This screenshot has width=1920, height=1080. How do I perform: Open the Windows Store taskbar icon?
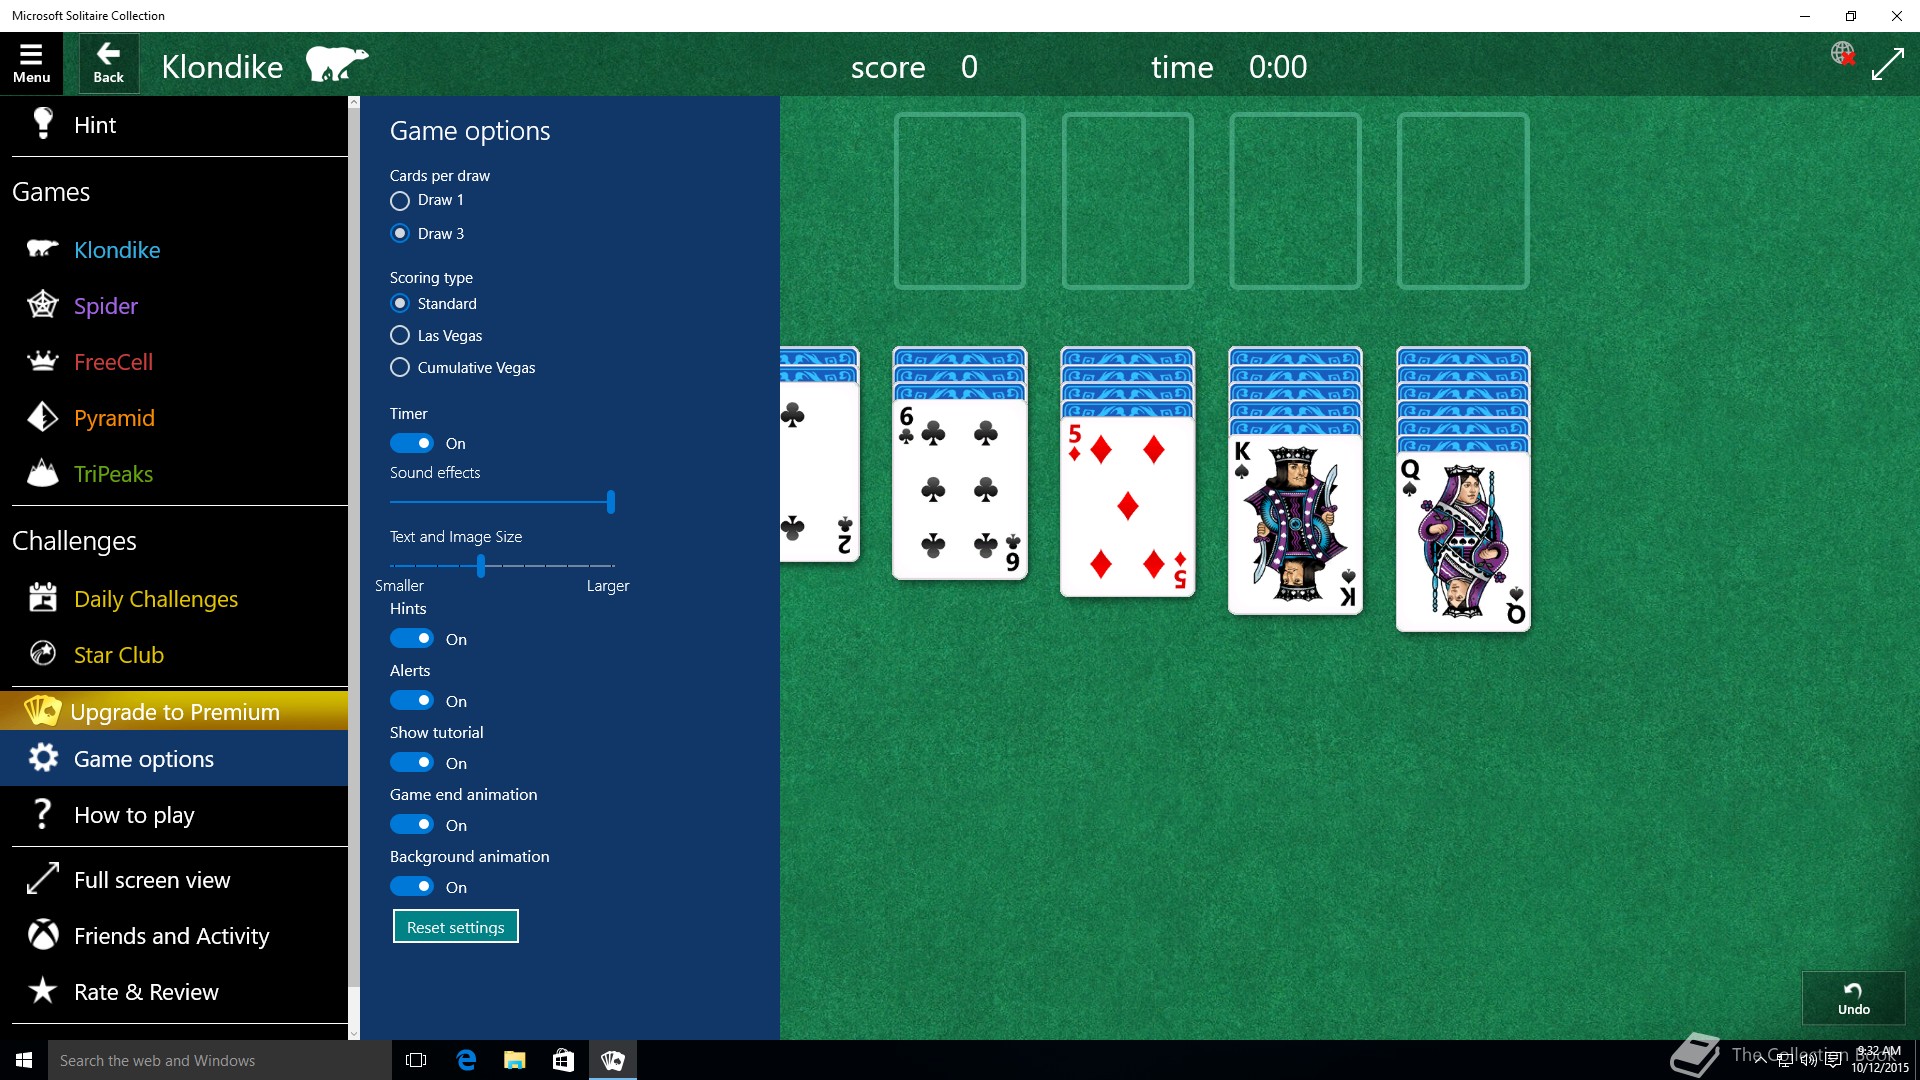pyautogui.click(x=563, y=1060)
